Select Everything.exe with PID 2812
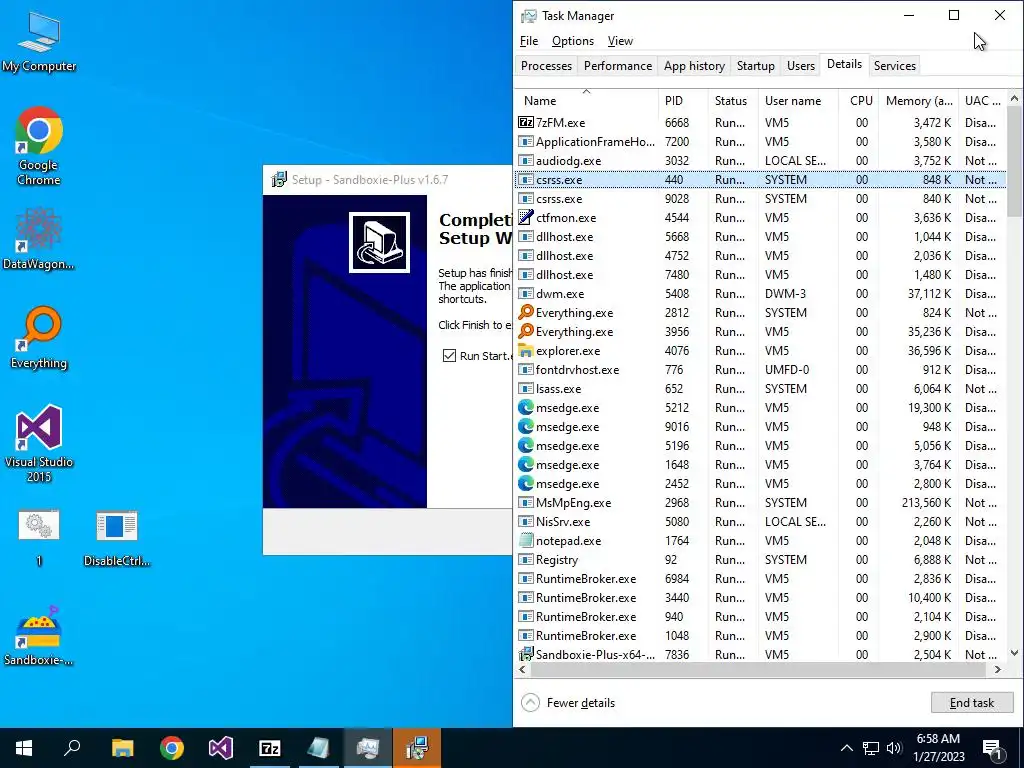Image resolution: width=1024 pixels, height=768 pixels. coord(760,313)
